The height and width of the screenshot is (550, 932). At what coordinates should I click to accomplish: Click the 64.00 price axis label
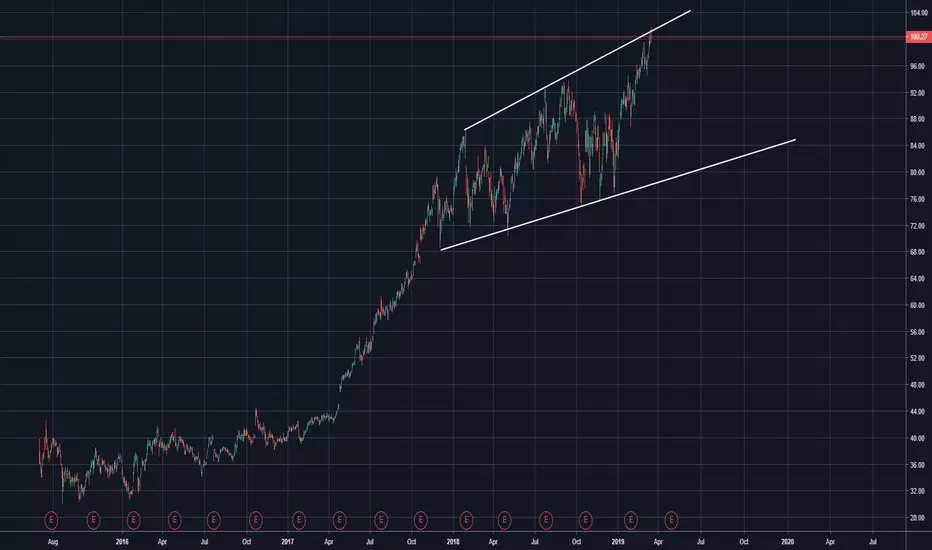(x=917, y=278)
